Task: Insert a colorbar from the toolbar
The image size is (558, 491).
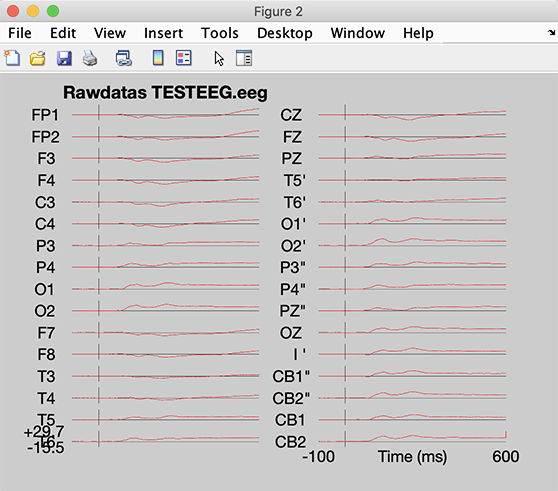Action: (x=158, y=58)
